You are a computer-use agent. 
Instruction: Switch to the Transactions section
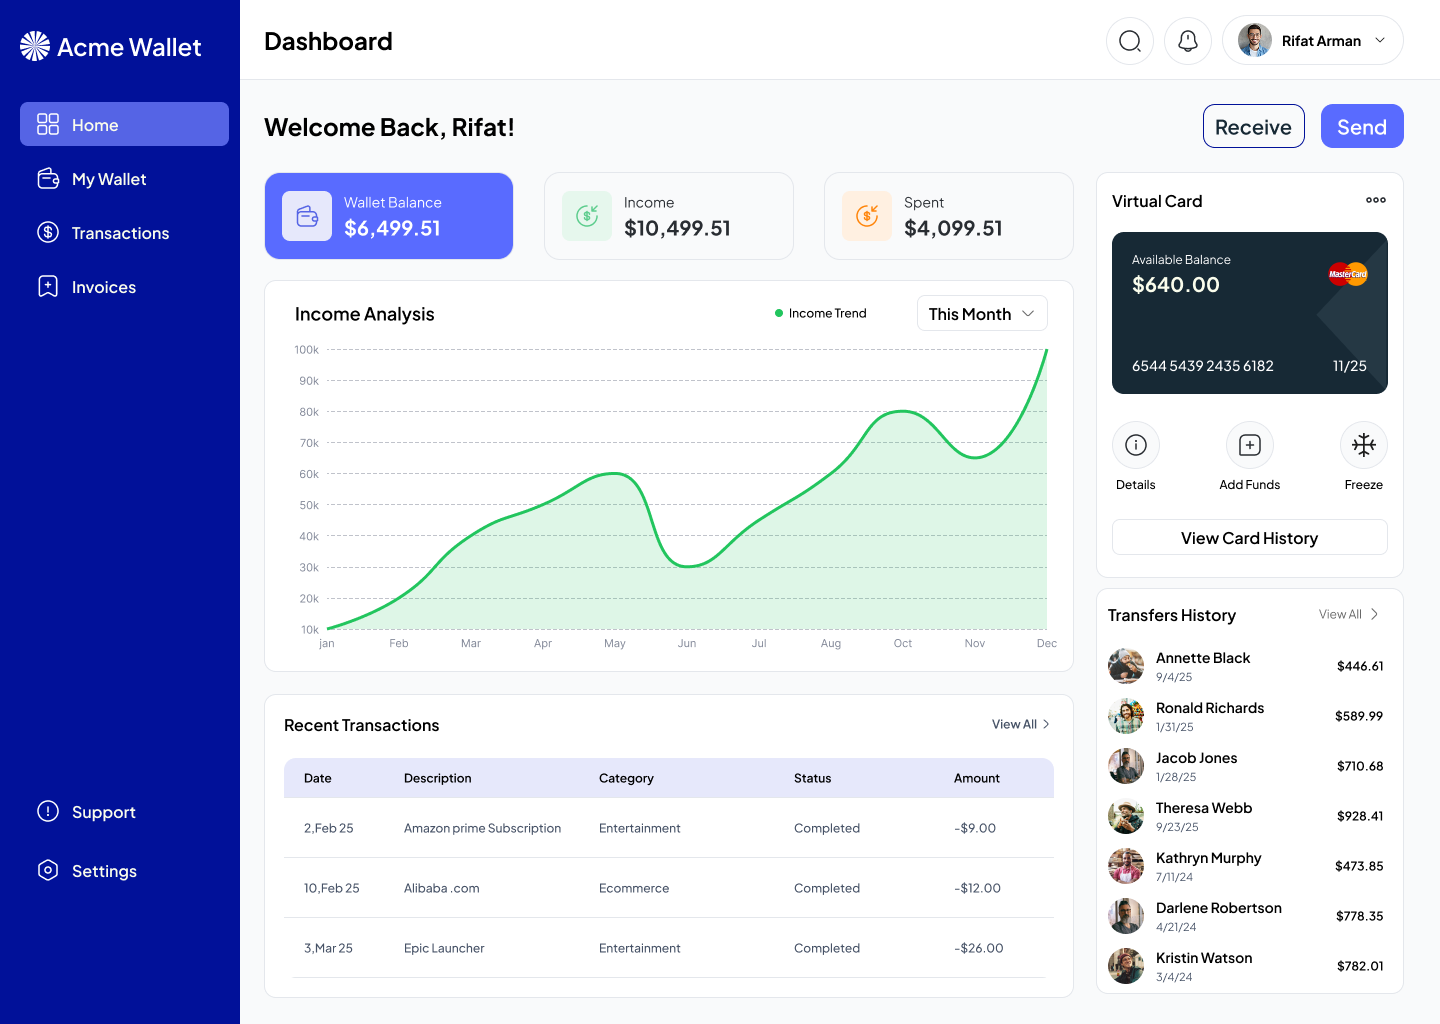(x=120, y=232)
